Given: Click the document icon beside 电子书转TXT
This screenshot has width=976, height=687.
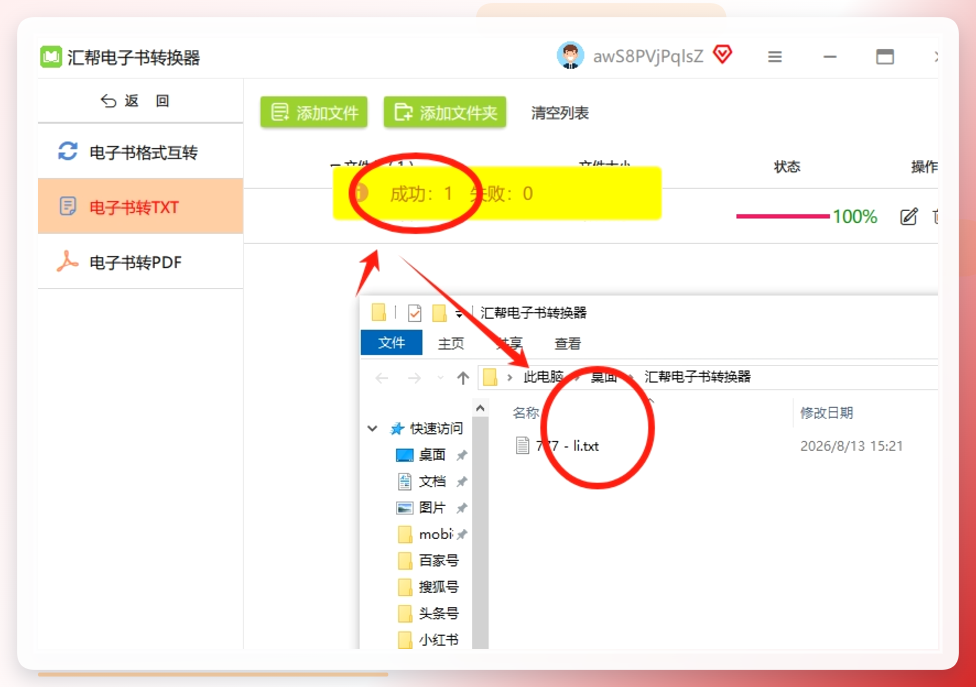Looking at the screenshot, I should coord(68,206).
